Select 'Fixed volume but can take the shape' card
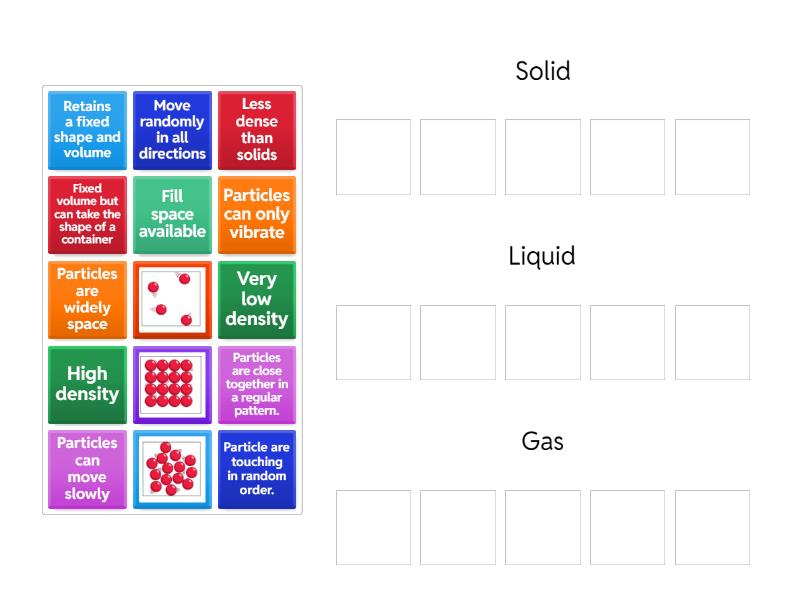Viewport: 800px width, 600px height. (87, 214)
